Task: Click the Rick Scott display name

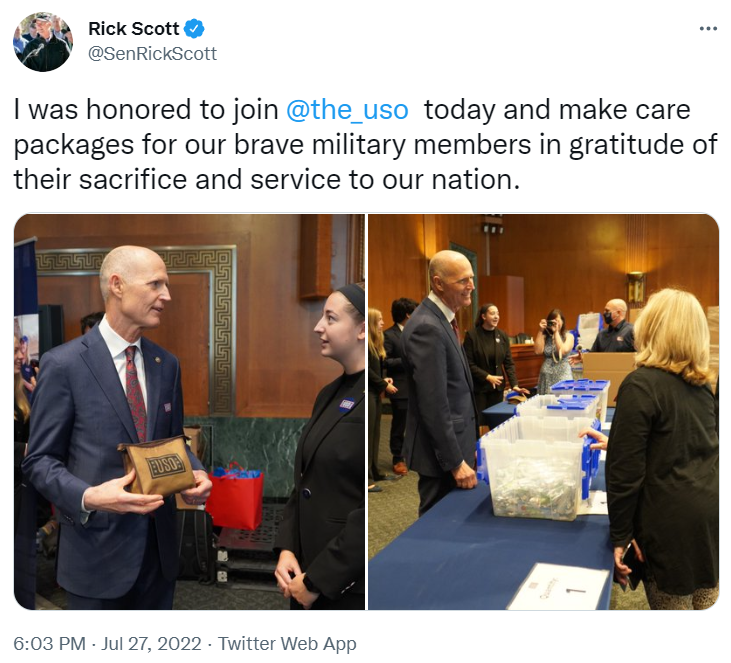Action: point(133,29)
